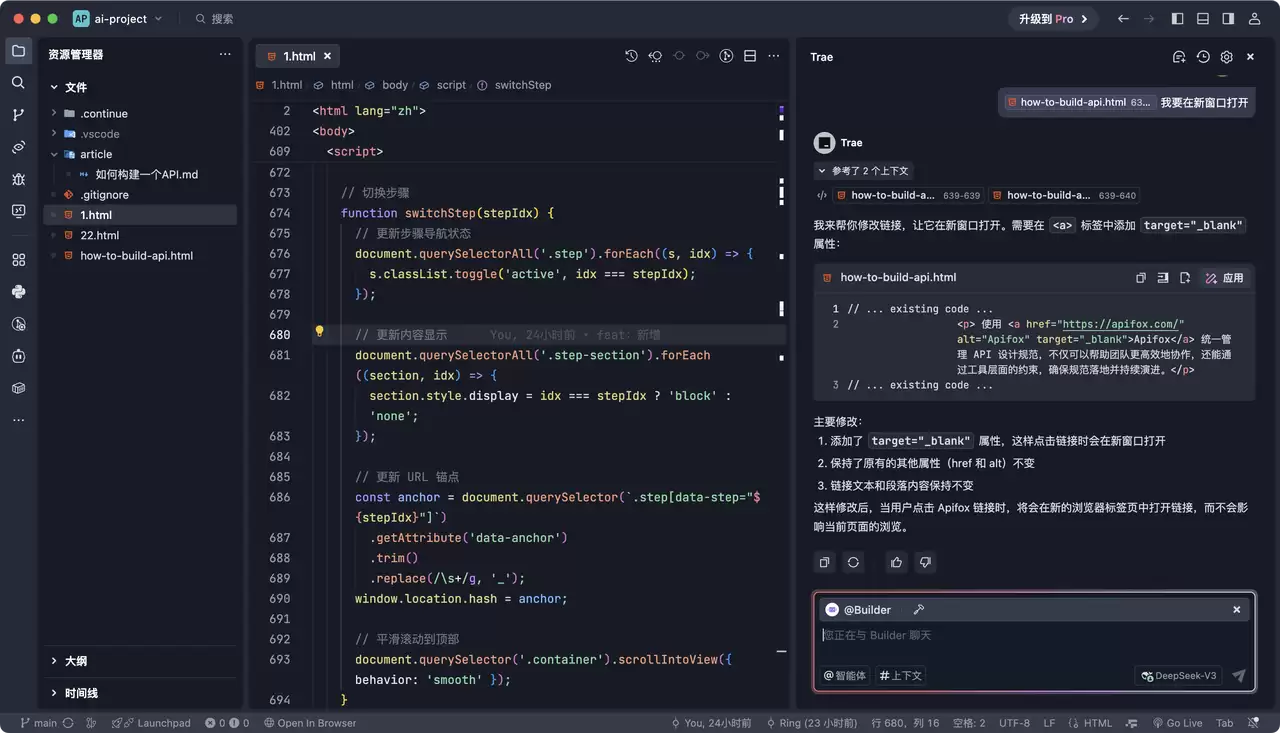The width and height of the screenshot is (1280, 733).
Task: Click the script breadcrumb item
Action: pos(451,85)
